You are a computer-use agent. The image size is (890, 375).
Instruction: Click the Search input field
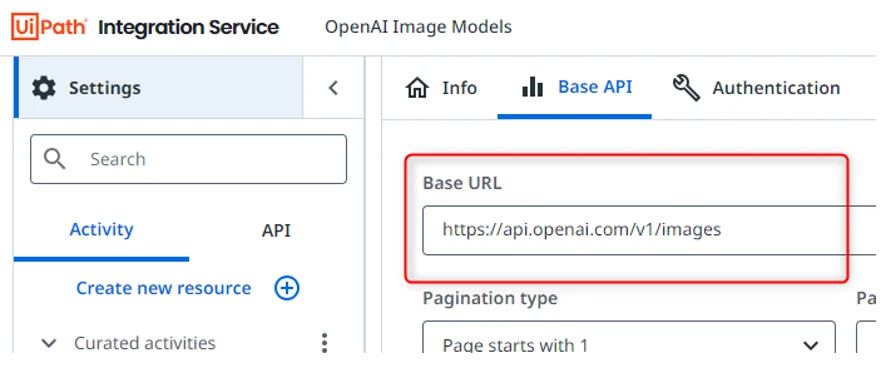click(188, 159)
